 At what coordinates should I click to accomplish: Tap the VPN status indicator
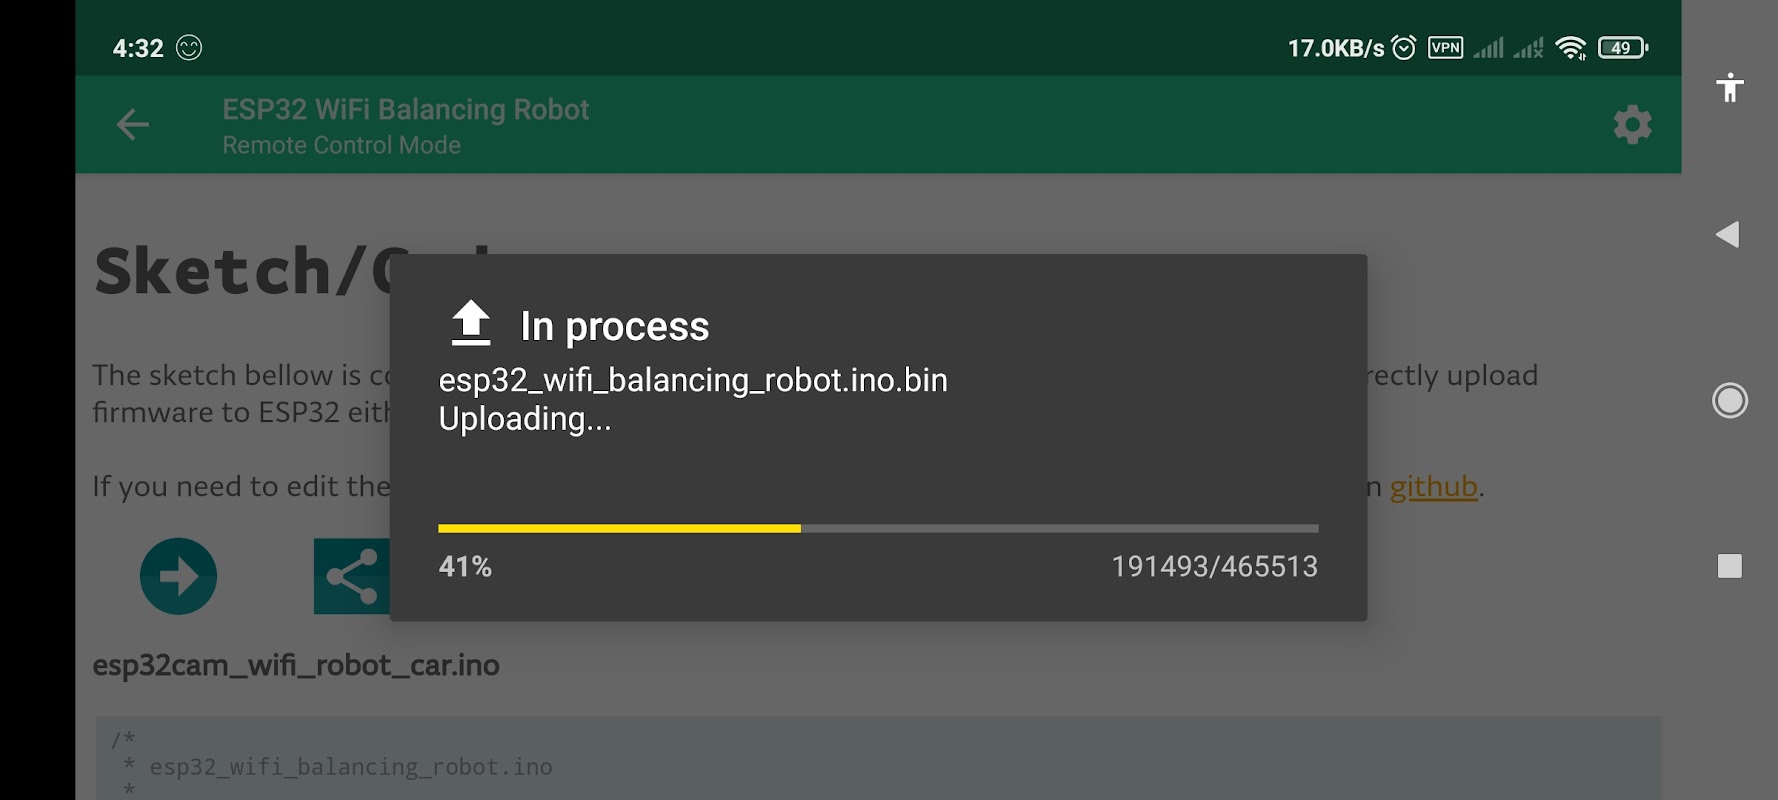1445,47
